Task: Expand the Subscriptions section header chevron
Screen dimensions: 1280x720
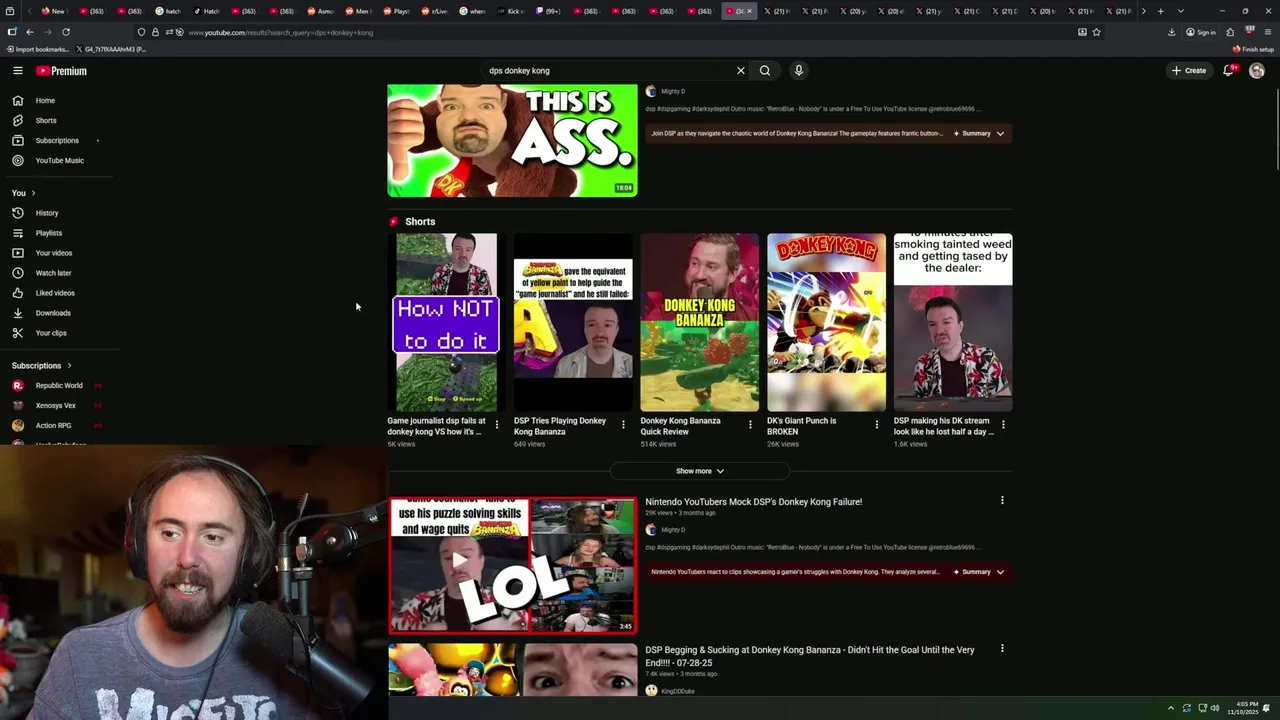Action: tap(69, 366)
